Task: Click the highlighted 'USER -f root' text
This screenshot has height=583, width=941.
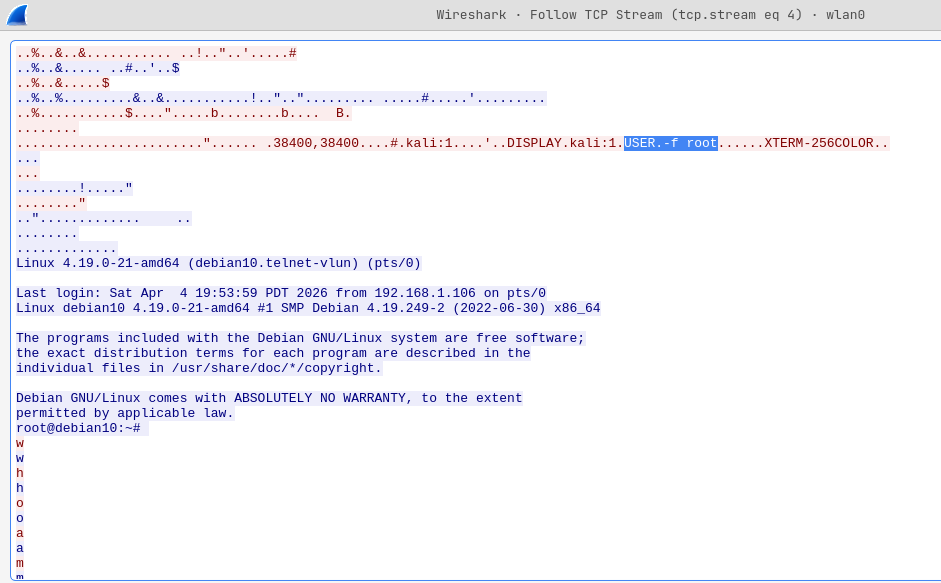Action: coord(670,142)
